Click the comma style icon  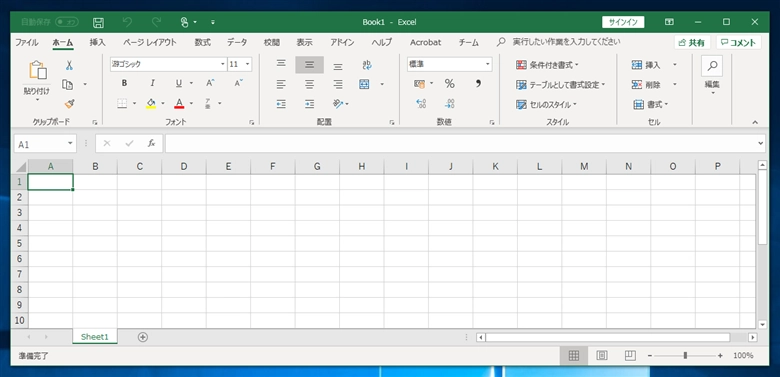click(x=478, y=84)
